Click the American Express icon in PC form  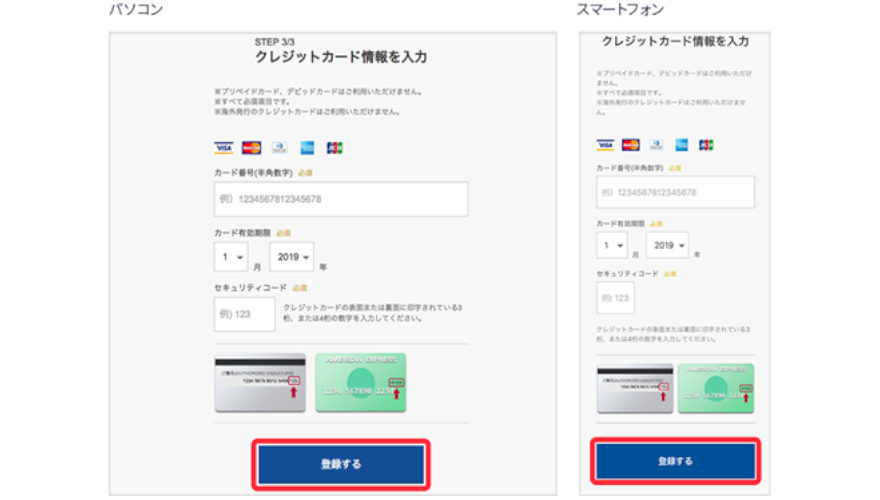click(x=307, y=148)
